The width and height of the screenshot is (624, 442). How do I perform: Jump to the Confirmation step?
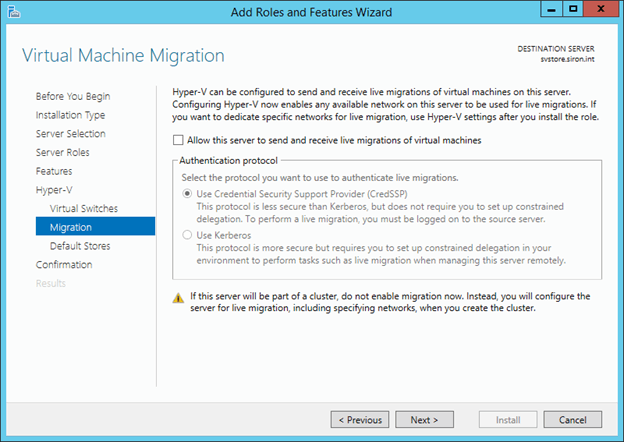pyautogui.click(x=64, y=265)
